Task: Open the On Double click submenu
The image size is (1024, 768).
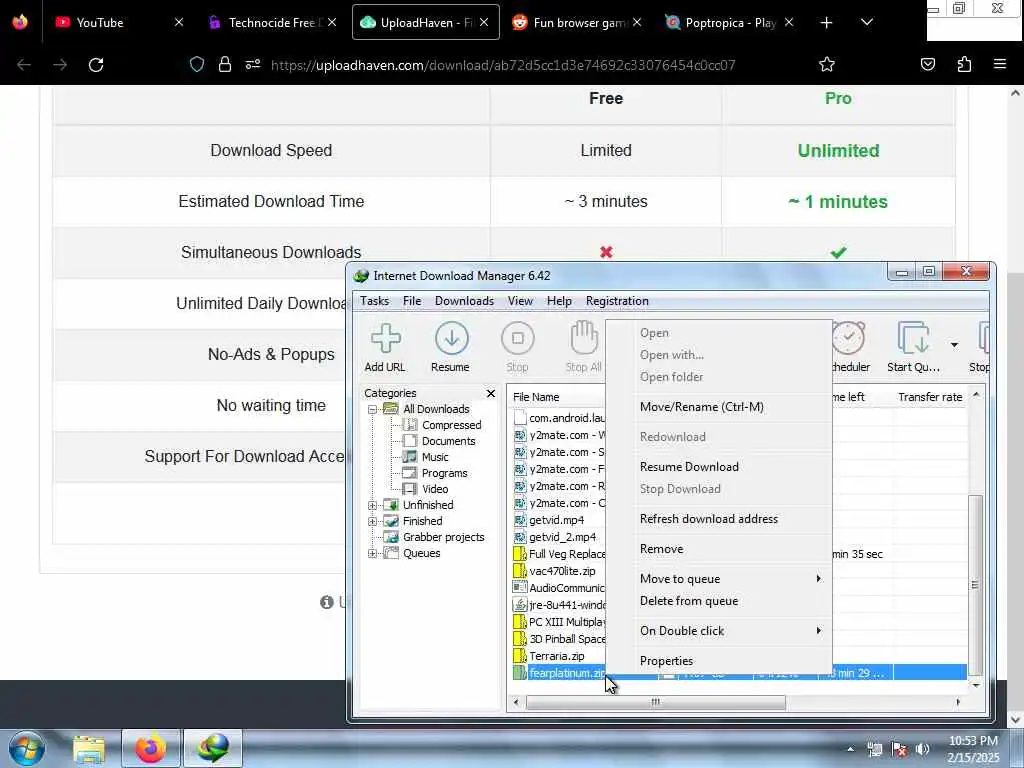Action: tap(718, 632)
